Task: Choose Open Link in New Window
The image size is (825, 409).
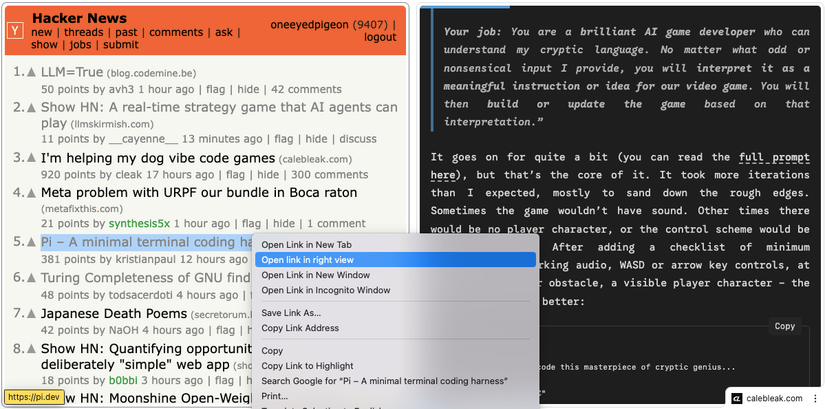Action: (x=395, y=275)
